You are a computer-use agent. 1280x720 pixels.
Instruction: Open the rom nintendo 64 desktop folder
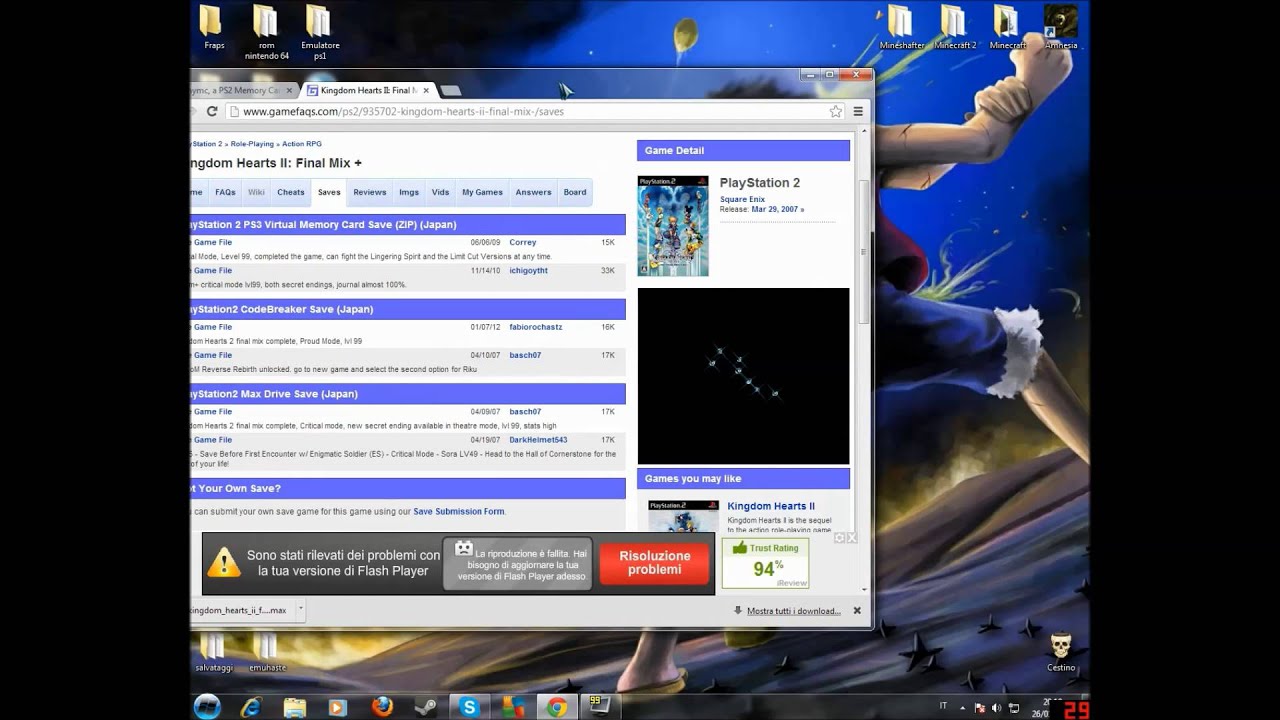point(267,32)
